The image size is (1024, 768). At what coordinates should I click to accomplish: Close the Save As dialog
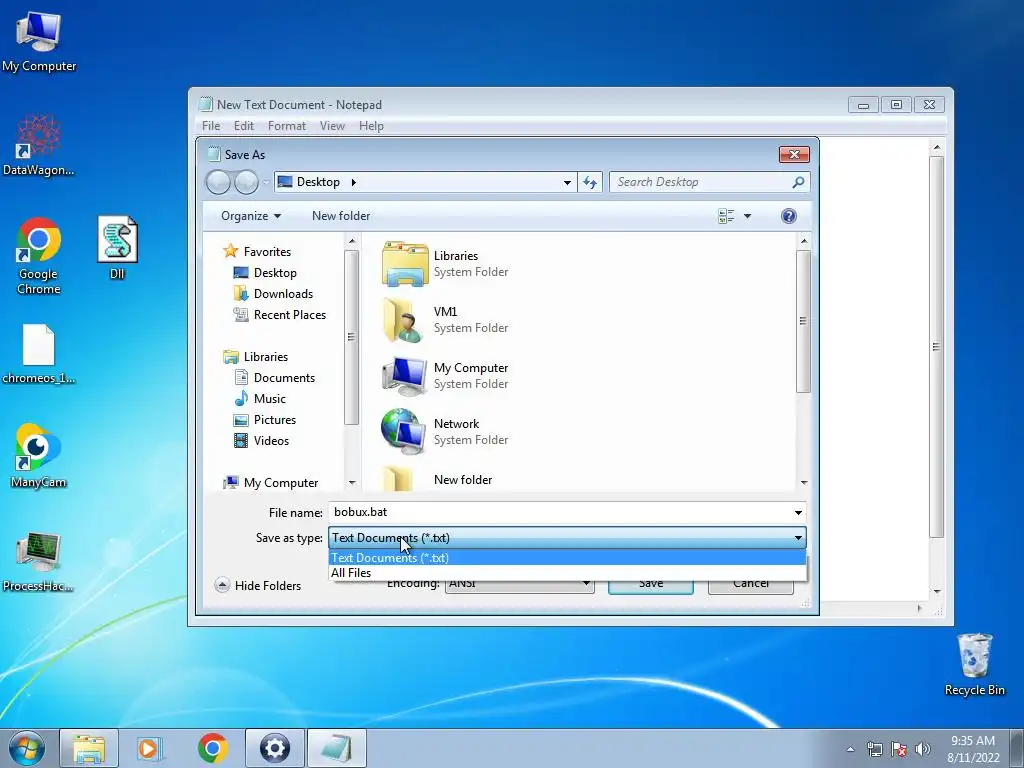(794, 155)
